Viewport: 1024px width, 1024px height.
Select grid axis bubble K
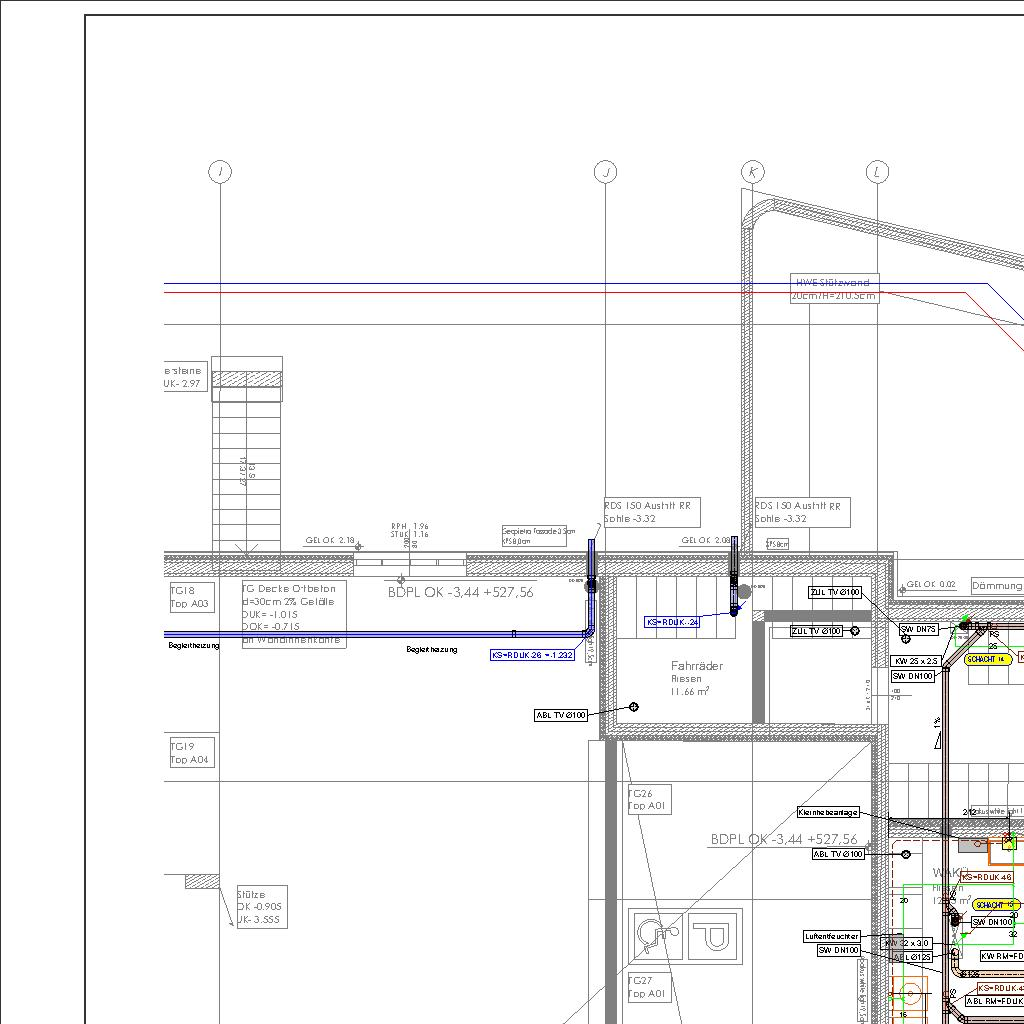point(753,172)
